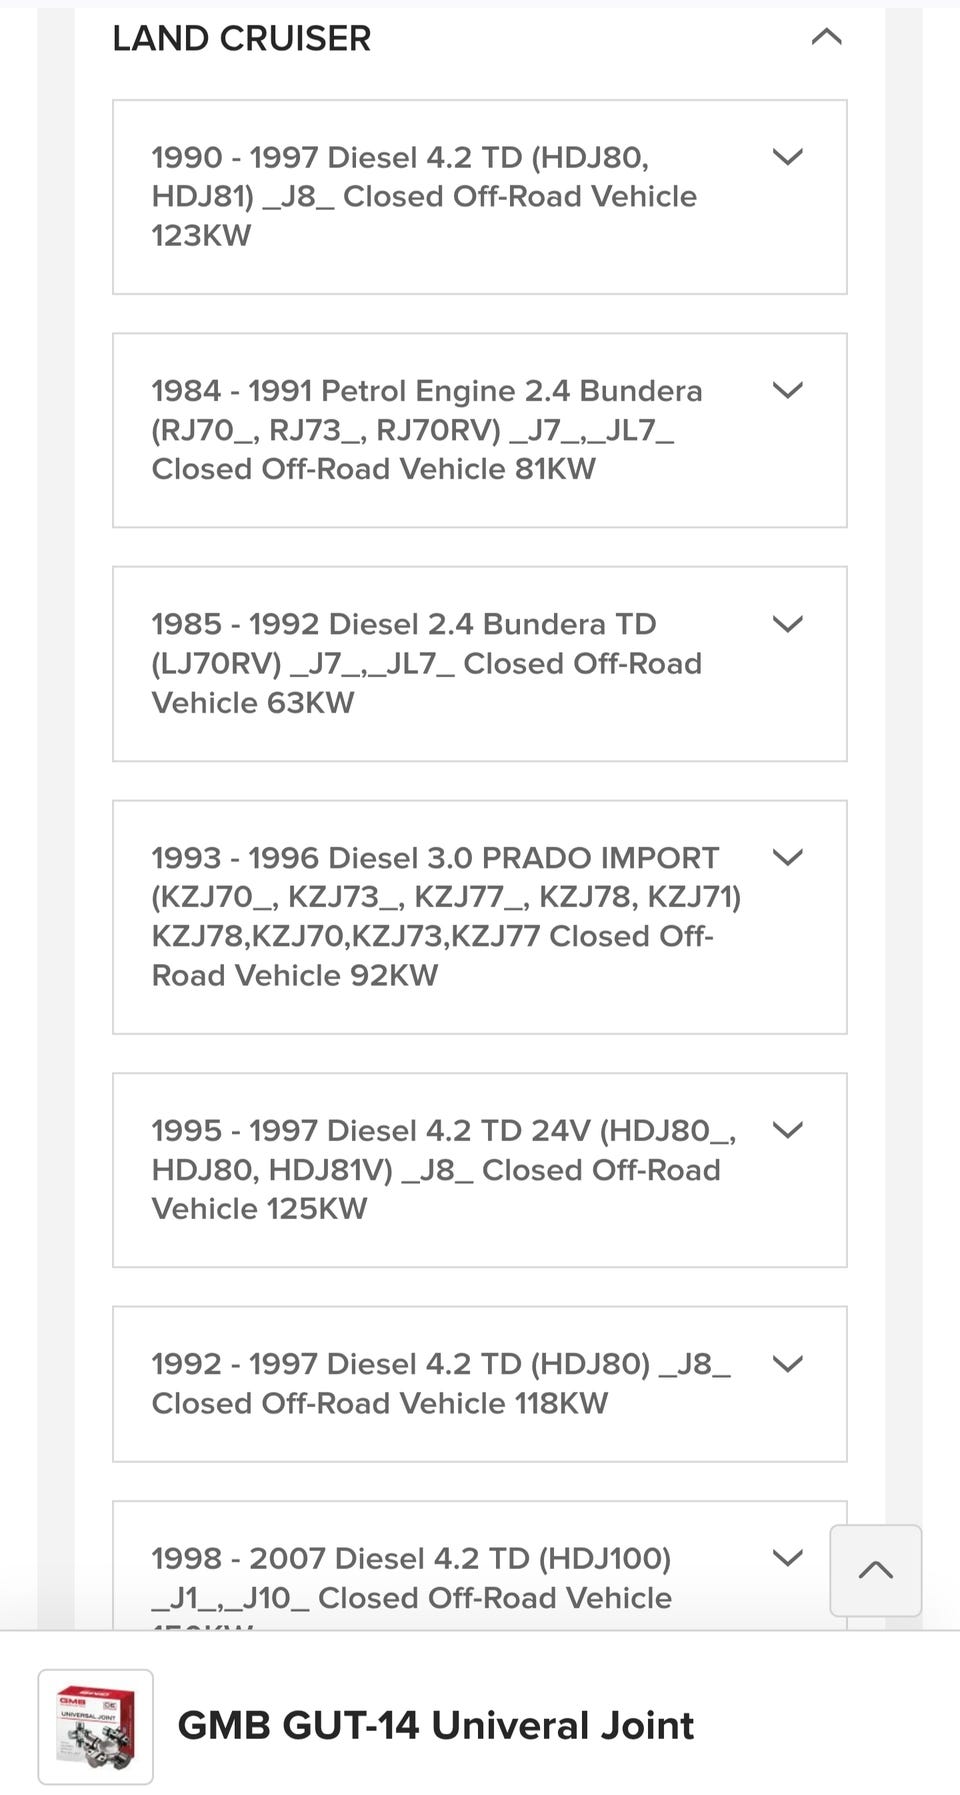
Task: Open the 1998 - 2007 Diesel 4.2 TD HDJ100 entry text
Action: 411,1577
